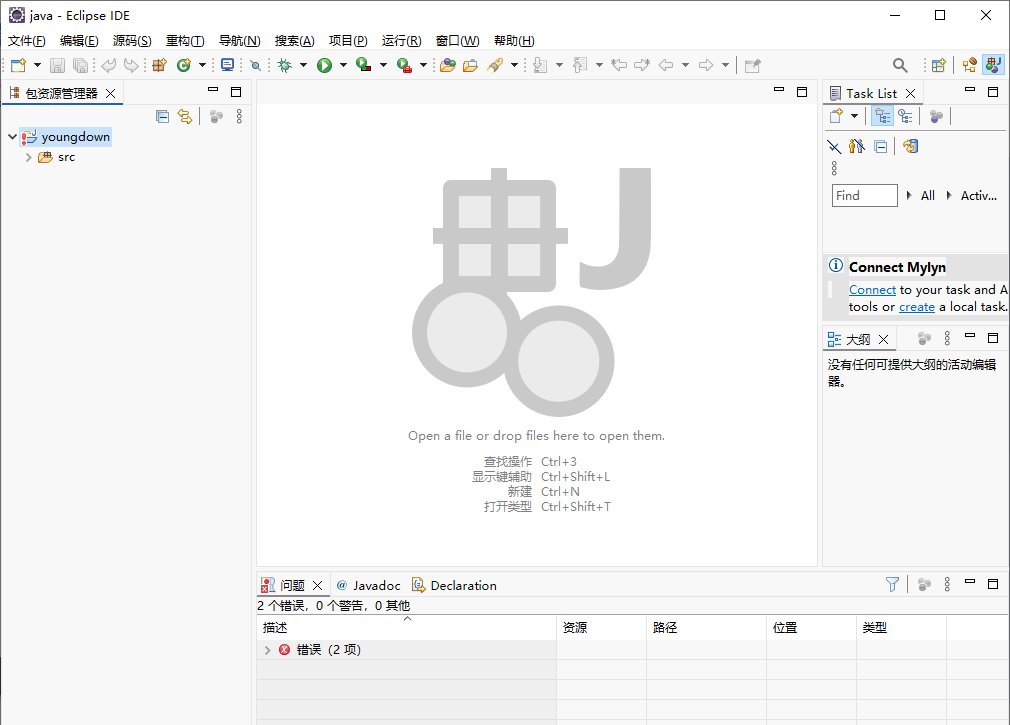
Task: Open the 重构(T) menu
Action: coord(185,41)
